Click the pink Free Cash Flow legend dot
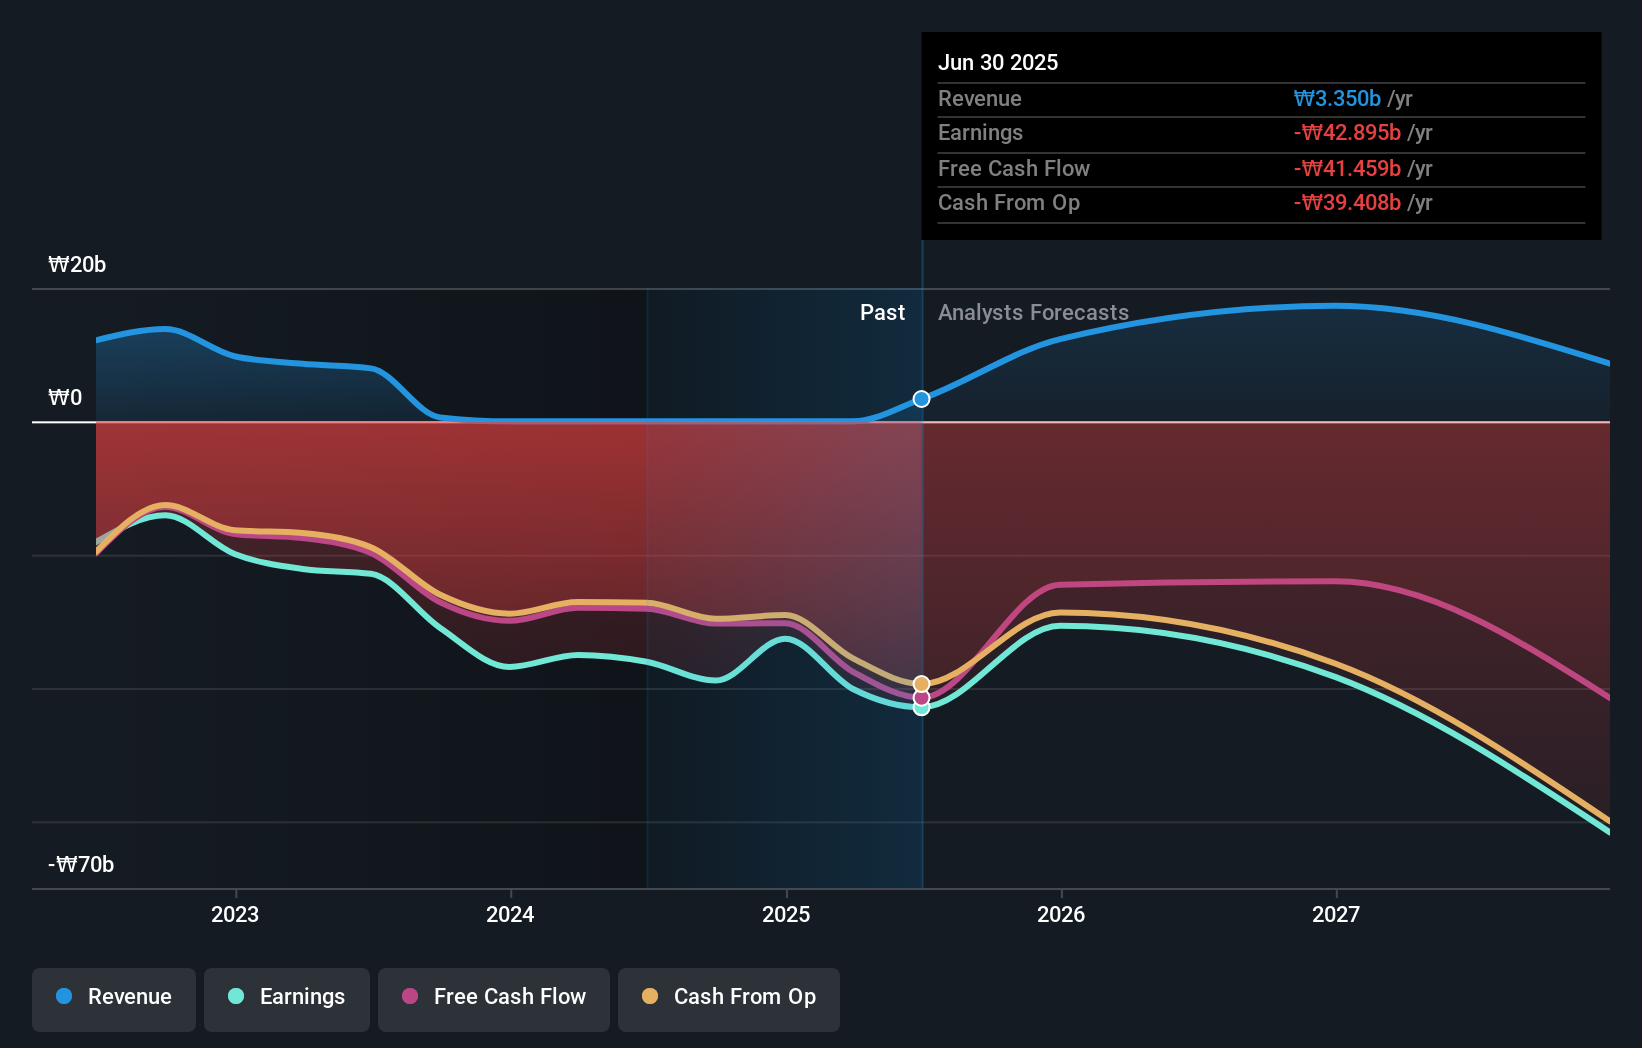This screenshot has height=1048, width=1642. click(410, 997)
